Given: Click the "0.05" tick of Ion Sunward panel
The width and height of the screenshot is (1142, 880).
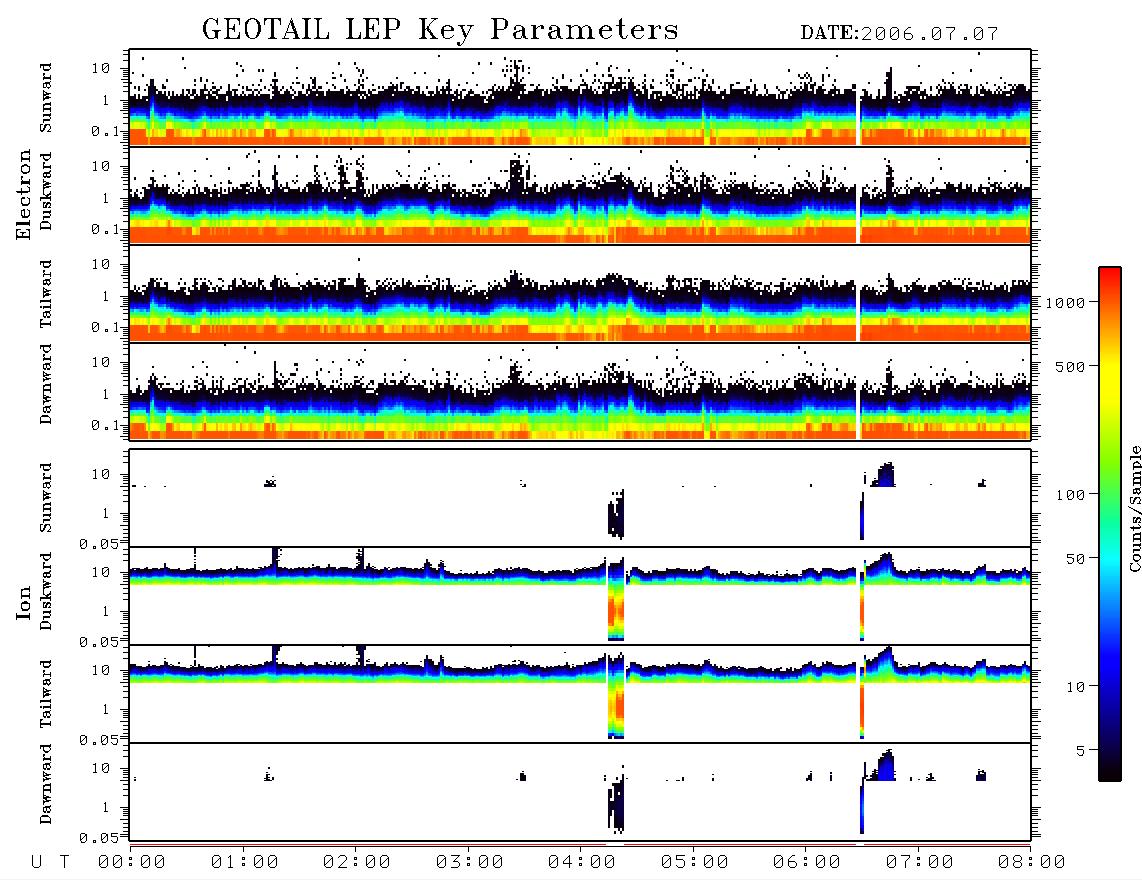Looking at the screenshot, I should coord(99,543).
